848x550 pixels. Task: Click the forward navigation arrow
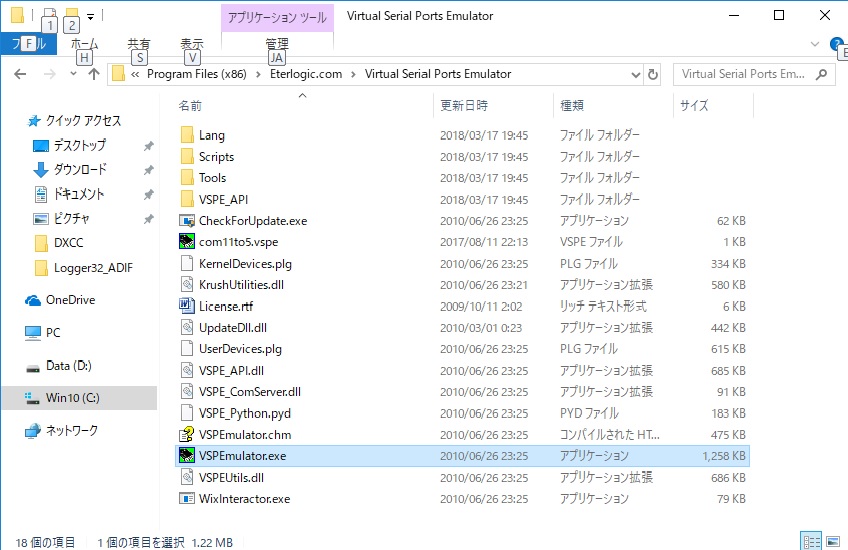point(49,74)
